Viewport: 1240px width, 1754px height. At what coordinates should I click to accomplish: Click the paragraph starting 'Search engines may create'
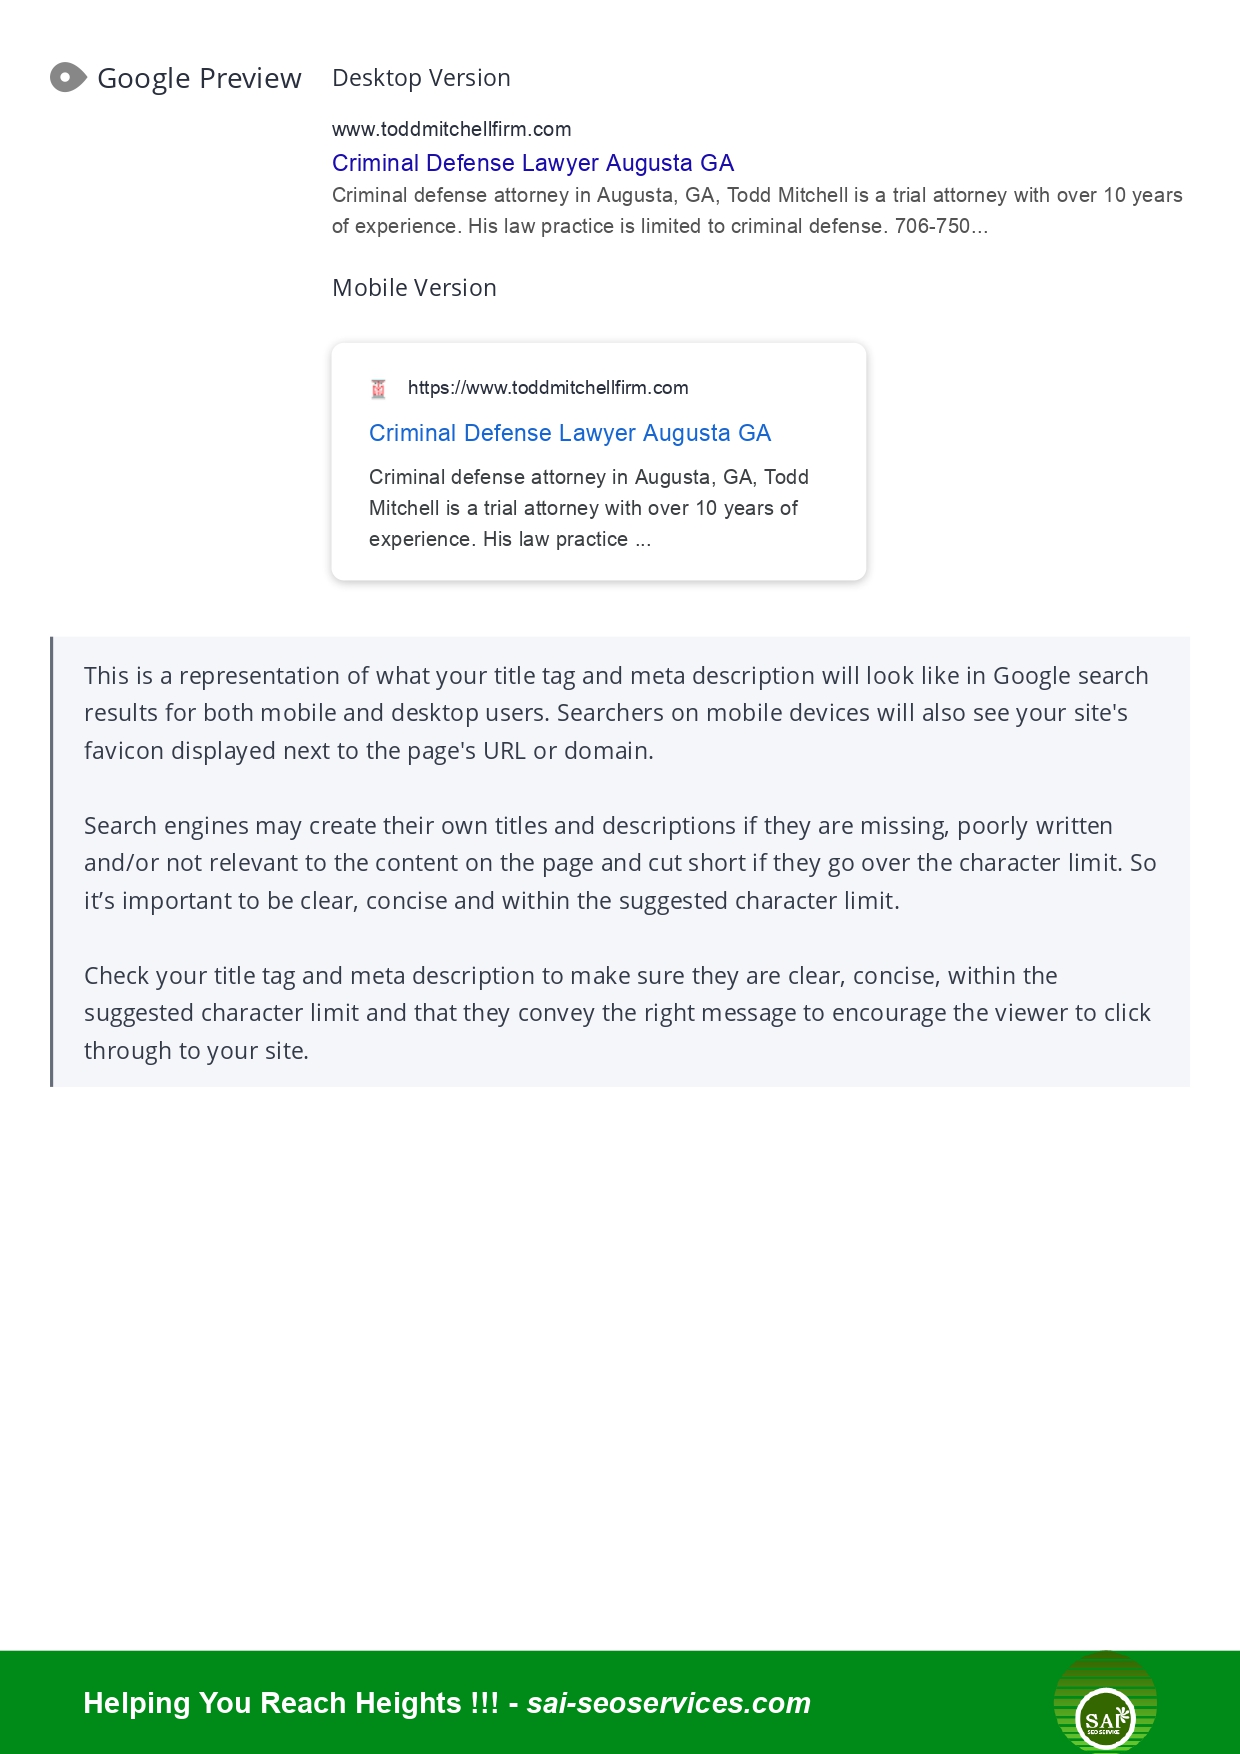tap(620, 863)
